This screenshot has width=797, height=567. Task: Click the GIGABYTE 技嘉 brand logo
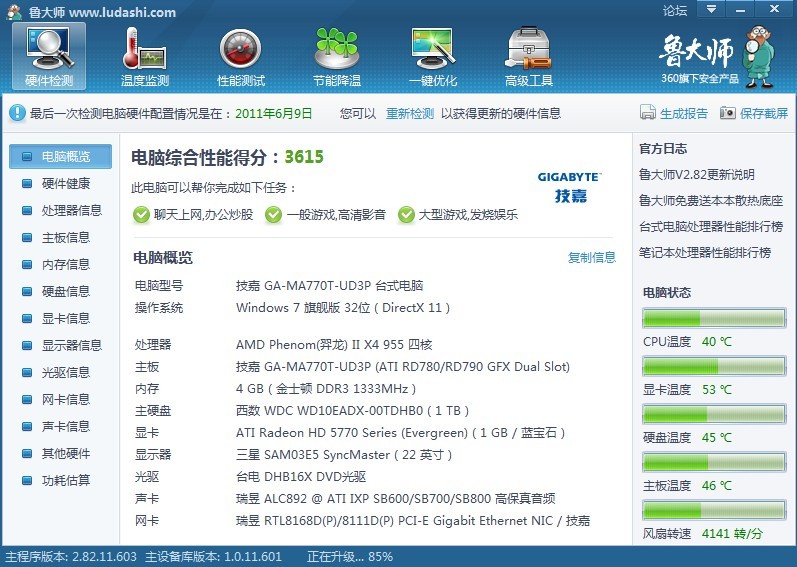[570, 187]
